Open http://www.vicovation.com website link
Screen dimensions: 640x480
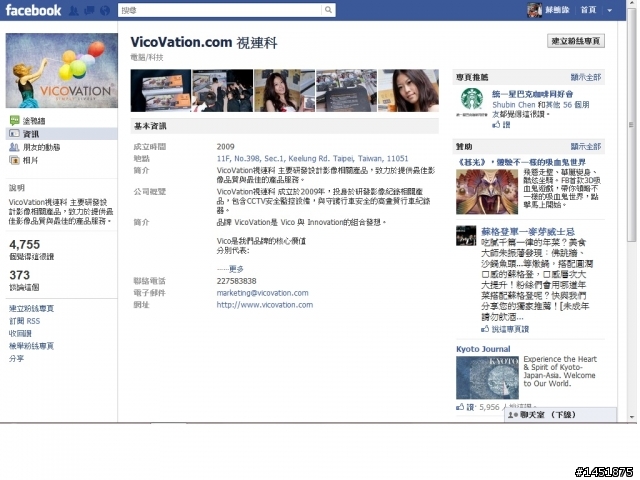click(264, 304)
